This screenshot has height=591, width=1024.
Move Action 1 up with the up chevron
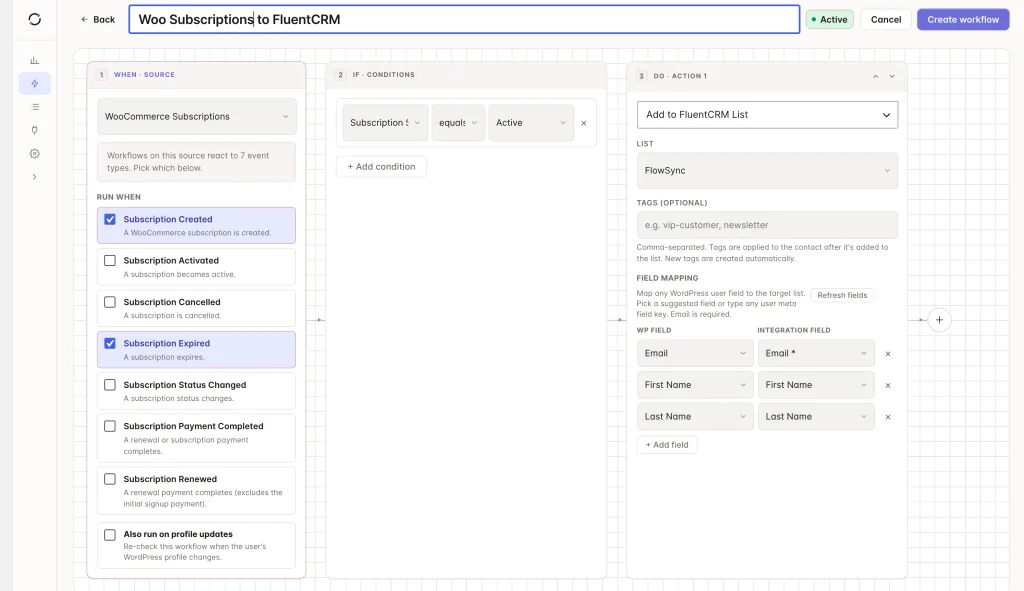[875, 76]
